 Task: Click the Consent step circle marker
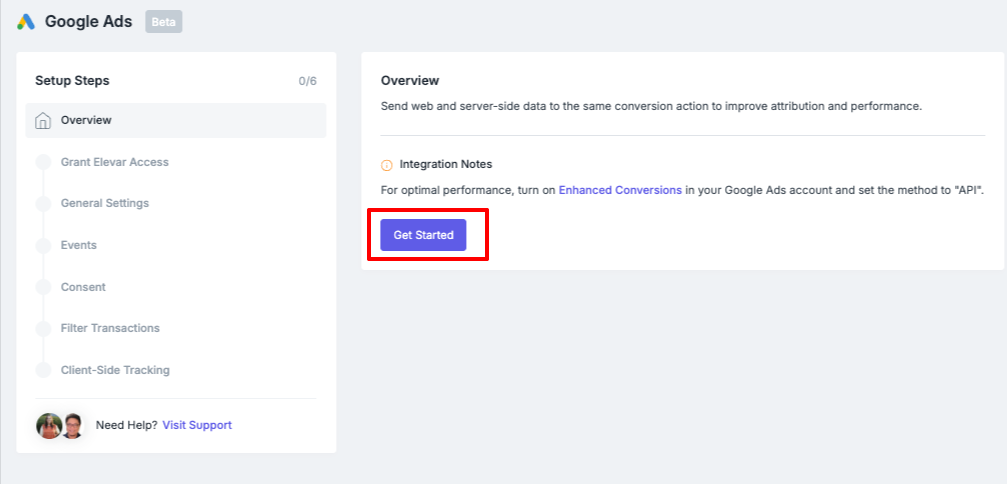(x=43, y=287)
